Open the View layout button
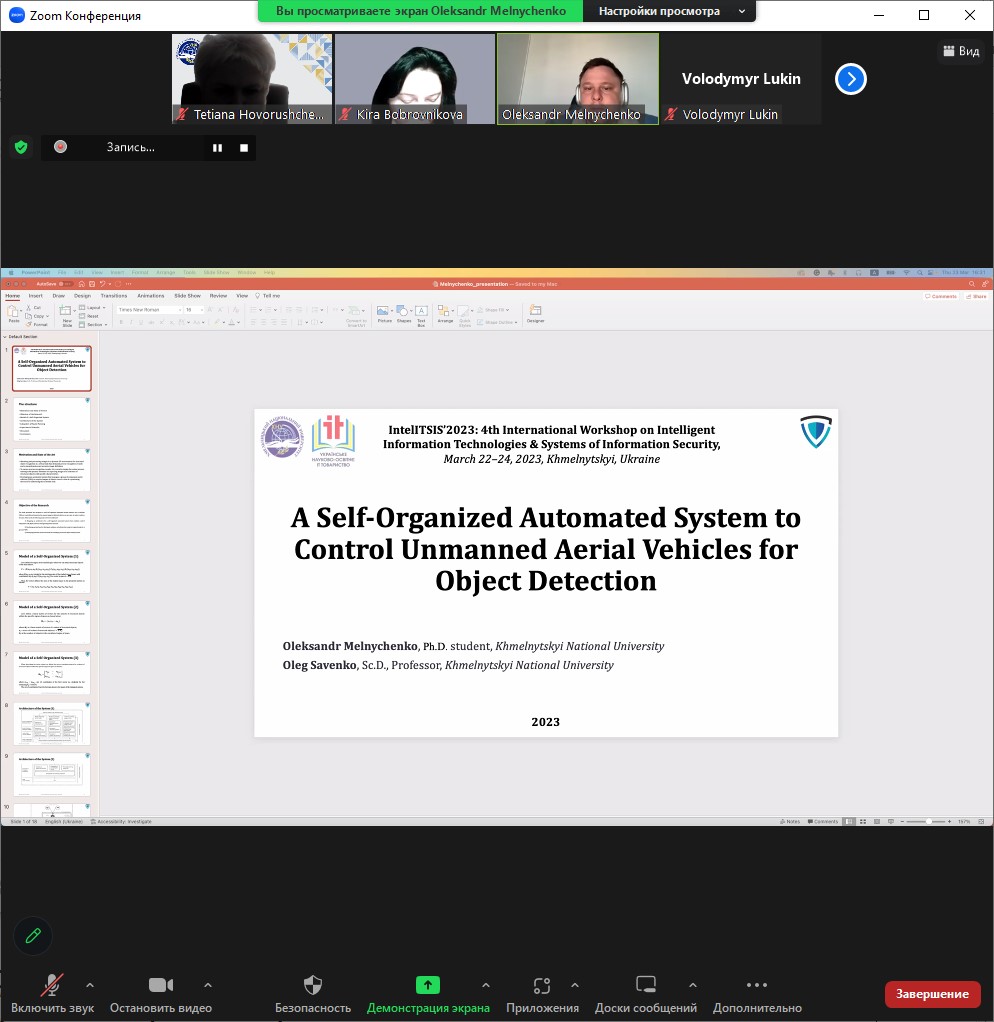This screenshot has width=994, height=1022. [960, 51]
